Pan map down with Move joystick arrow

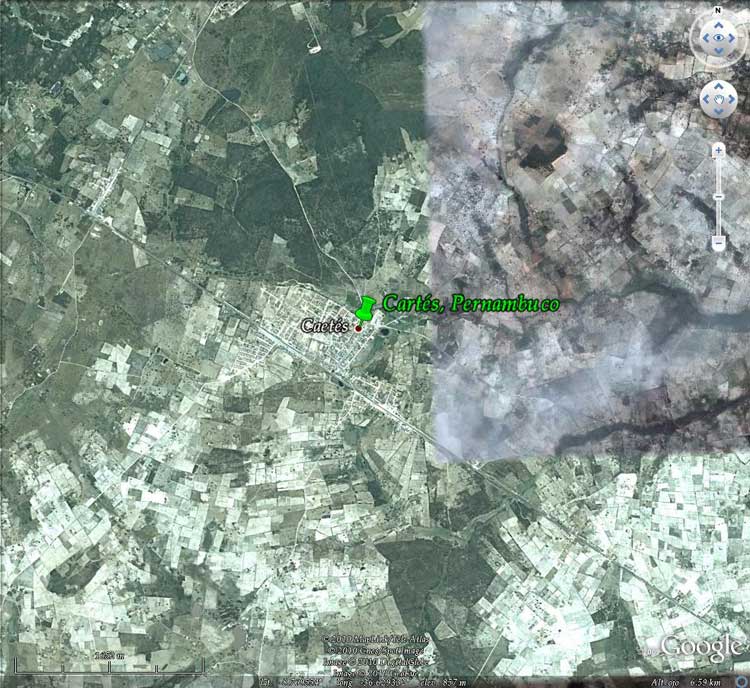(x=718, y=112)
